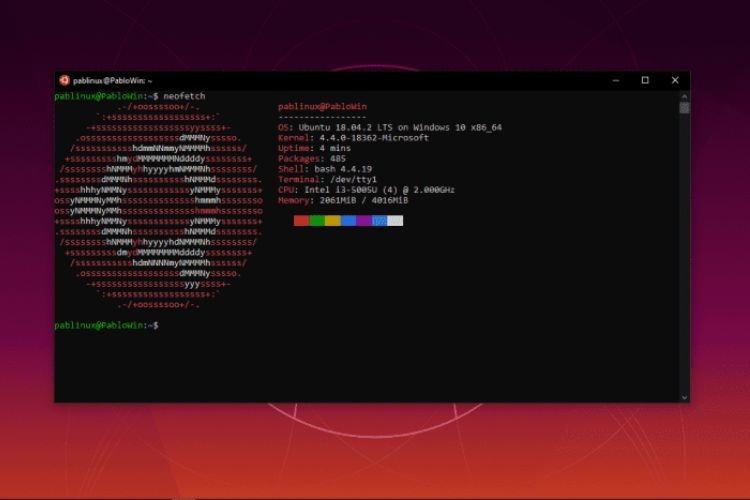The image size is (750, 500).
Task: Minimize the pablinux terminal window
Action: (x=616, y=80)
